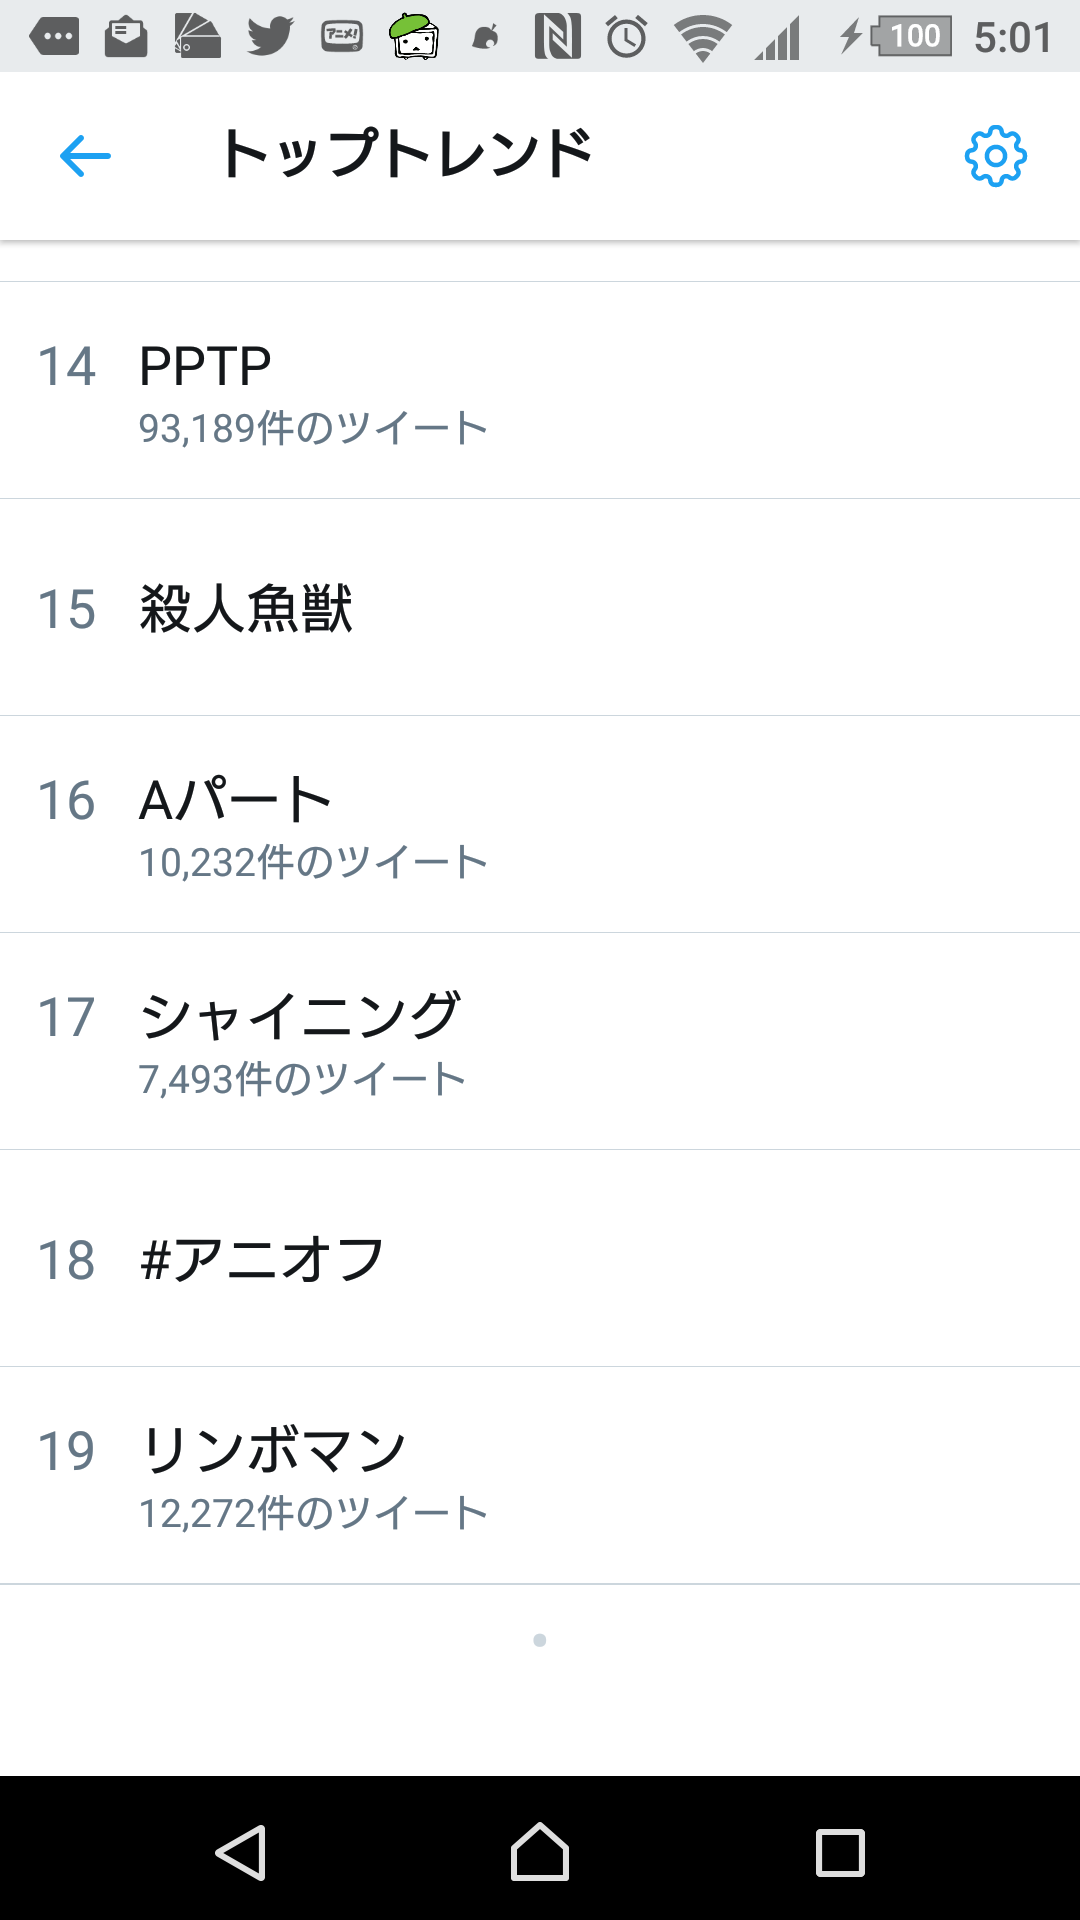The width and height of the screenshot is (1080, 1920).
Task: Tap the mail notification icon
Action: tap(126, 37)
